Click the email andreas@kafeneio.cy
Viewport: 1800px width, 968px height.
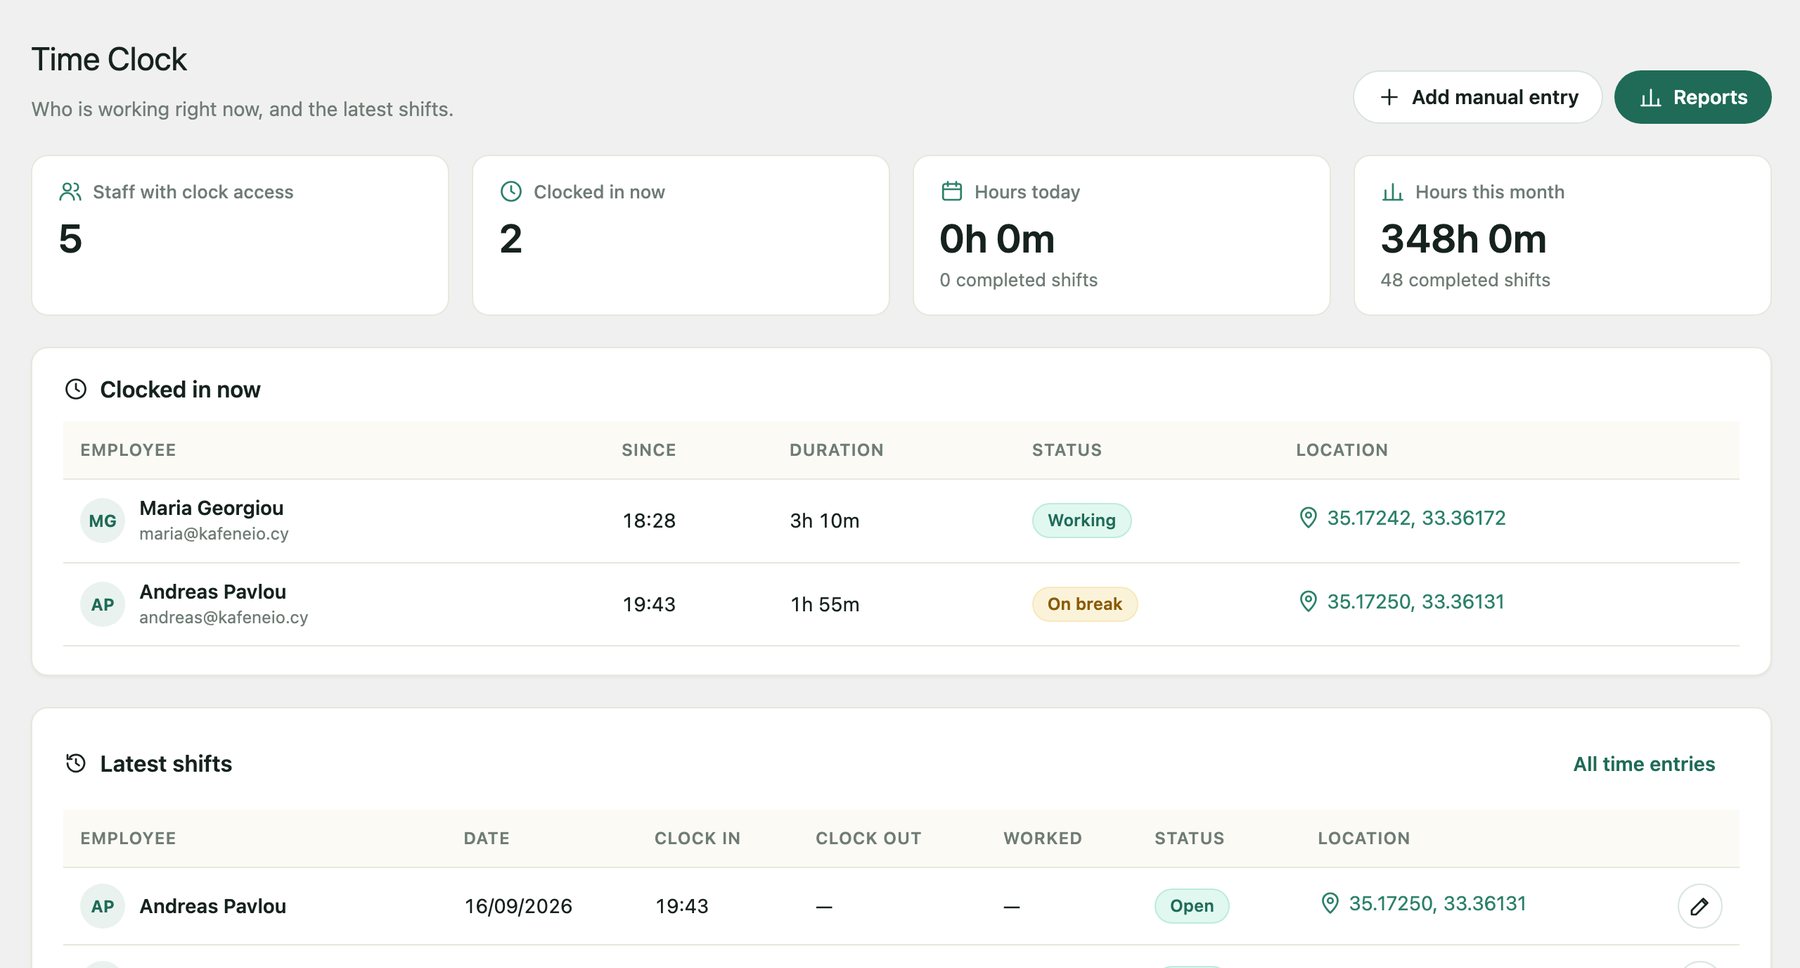pyautogui.click(x=223, y=619)
